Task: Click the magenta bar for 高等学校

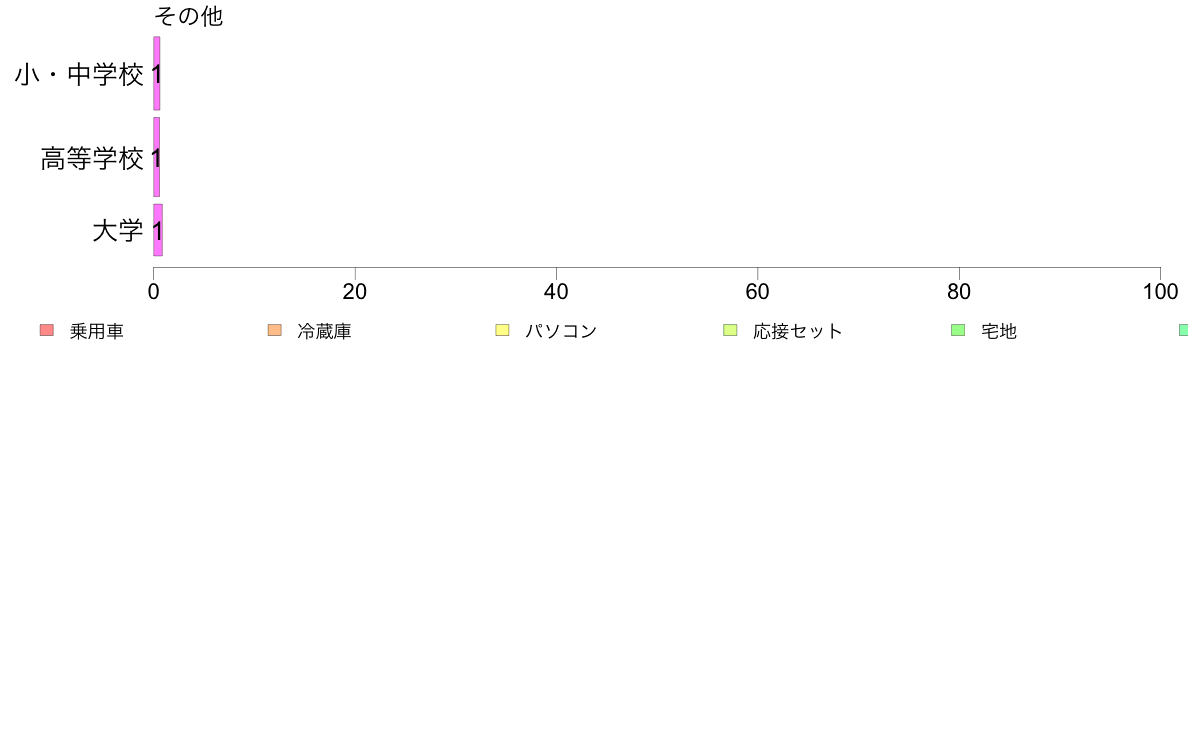Action: [x=157, y=157]
